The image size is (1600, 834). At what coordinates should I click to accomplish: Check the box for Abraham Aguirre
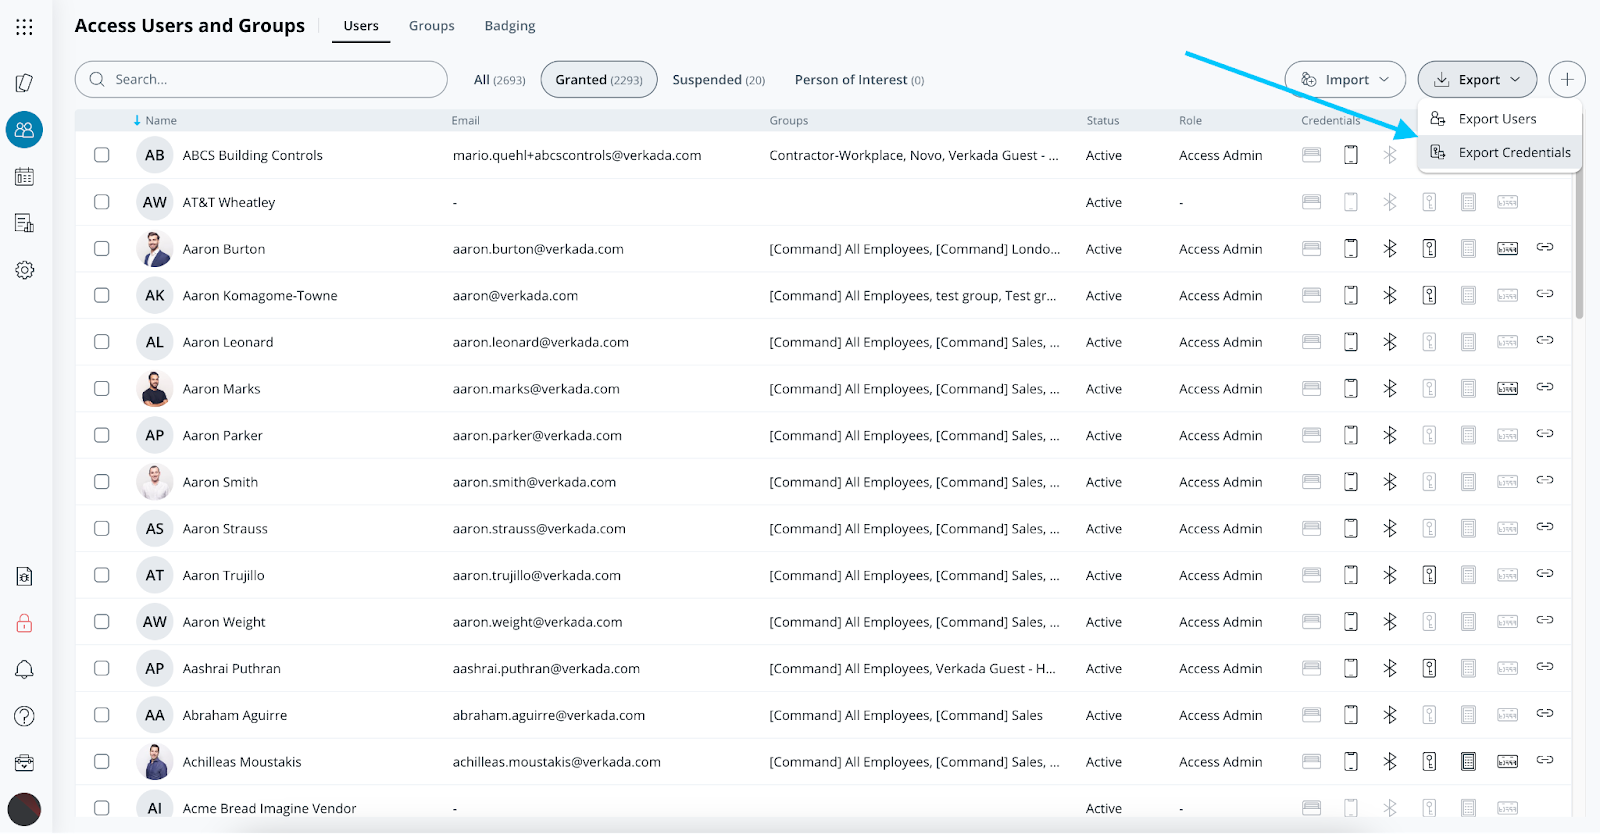102,715
